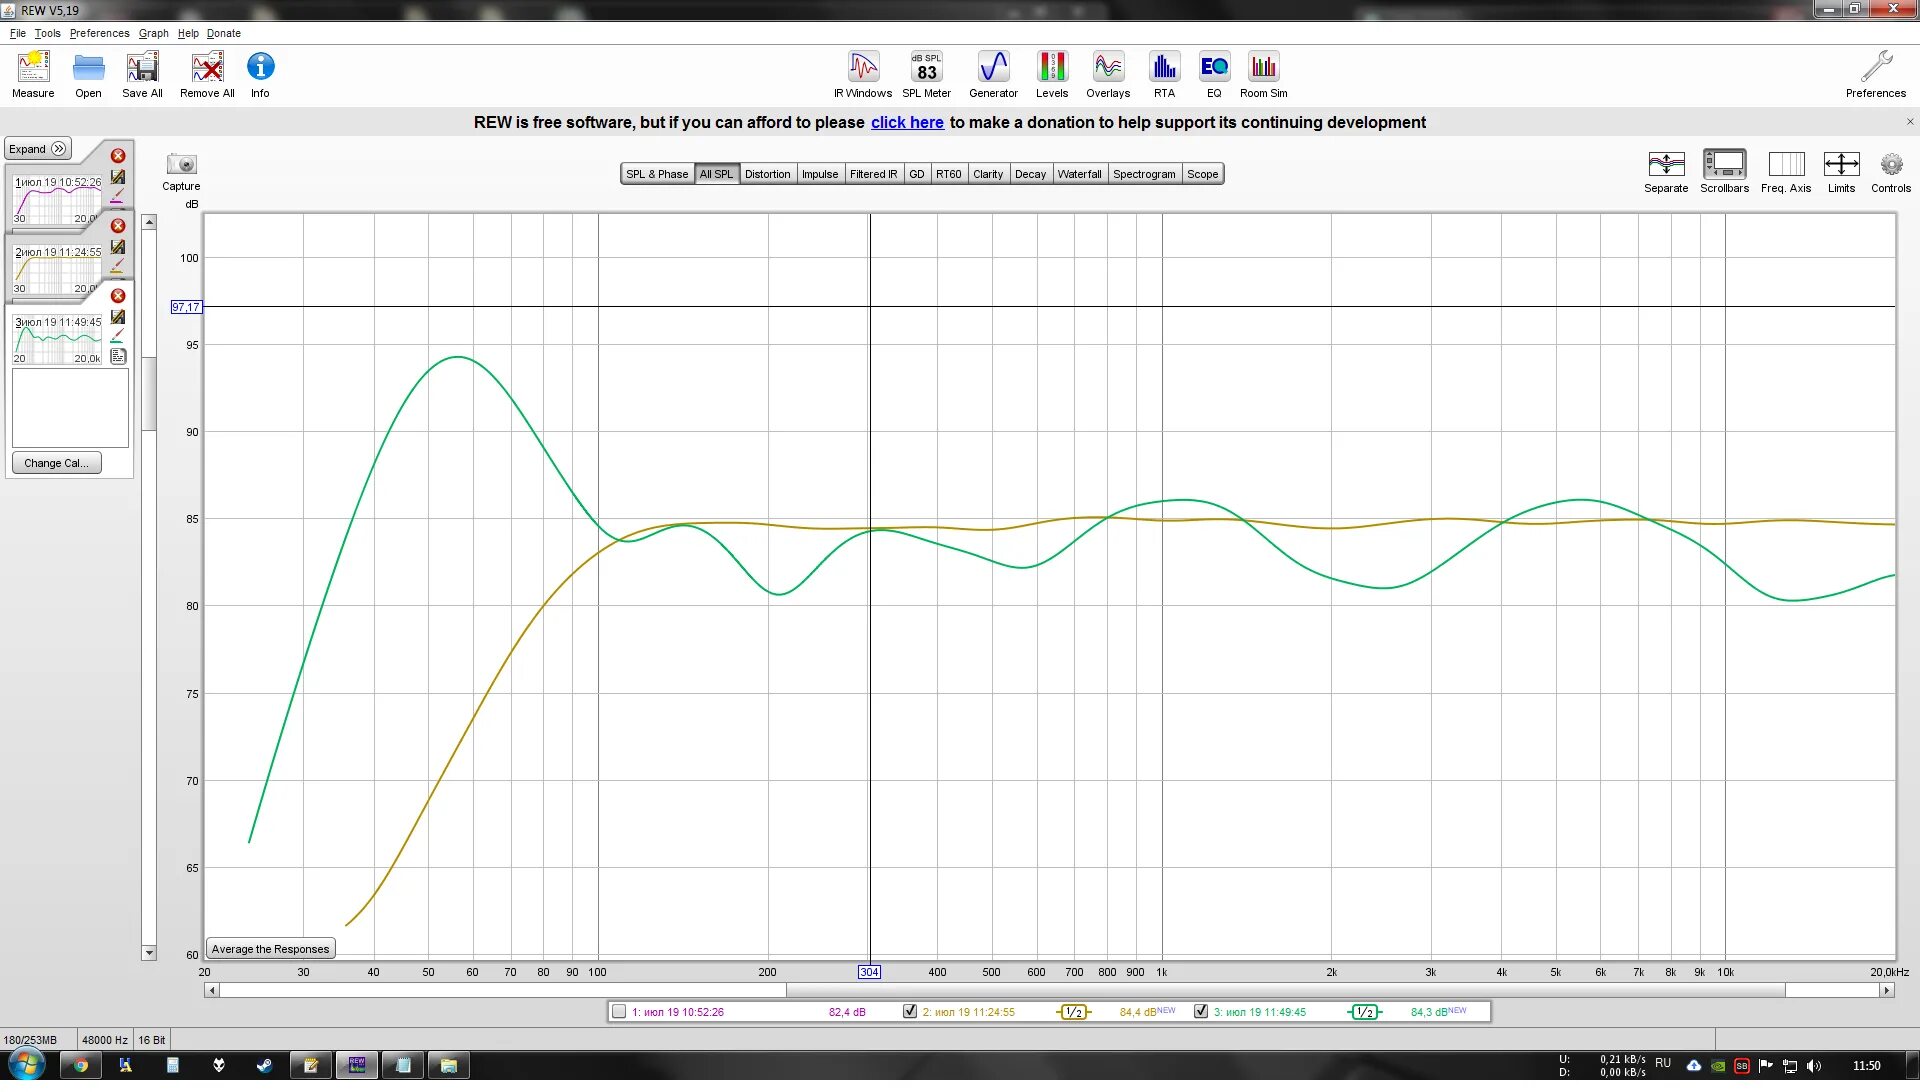Switch to the Waterfall tab

pyautogui.click(x=1079, y=174)
